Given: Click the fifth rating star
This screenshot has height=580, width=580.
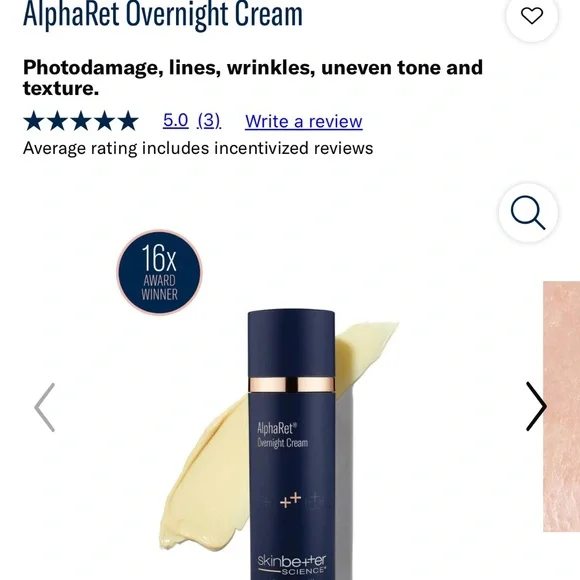Looking at the screenshot, I should [x=128, y=121].
